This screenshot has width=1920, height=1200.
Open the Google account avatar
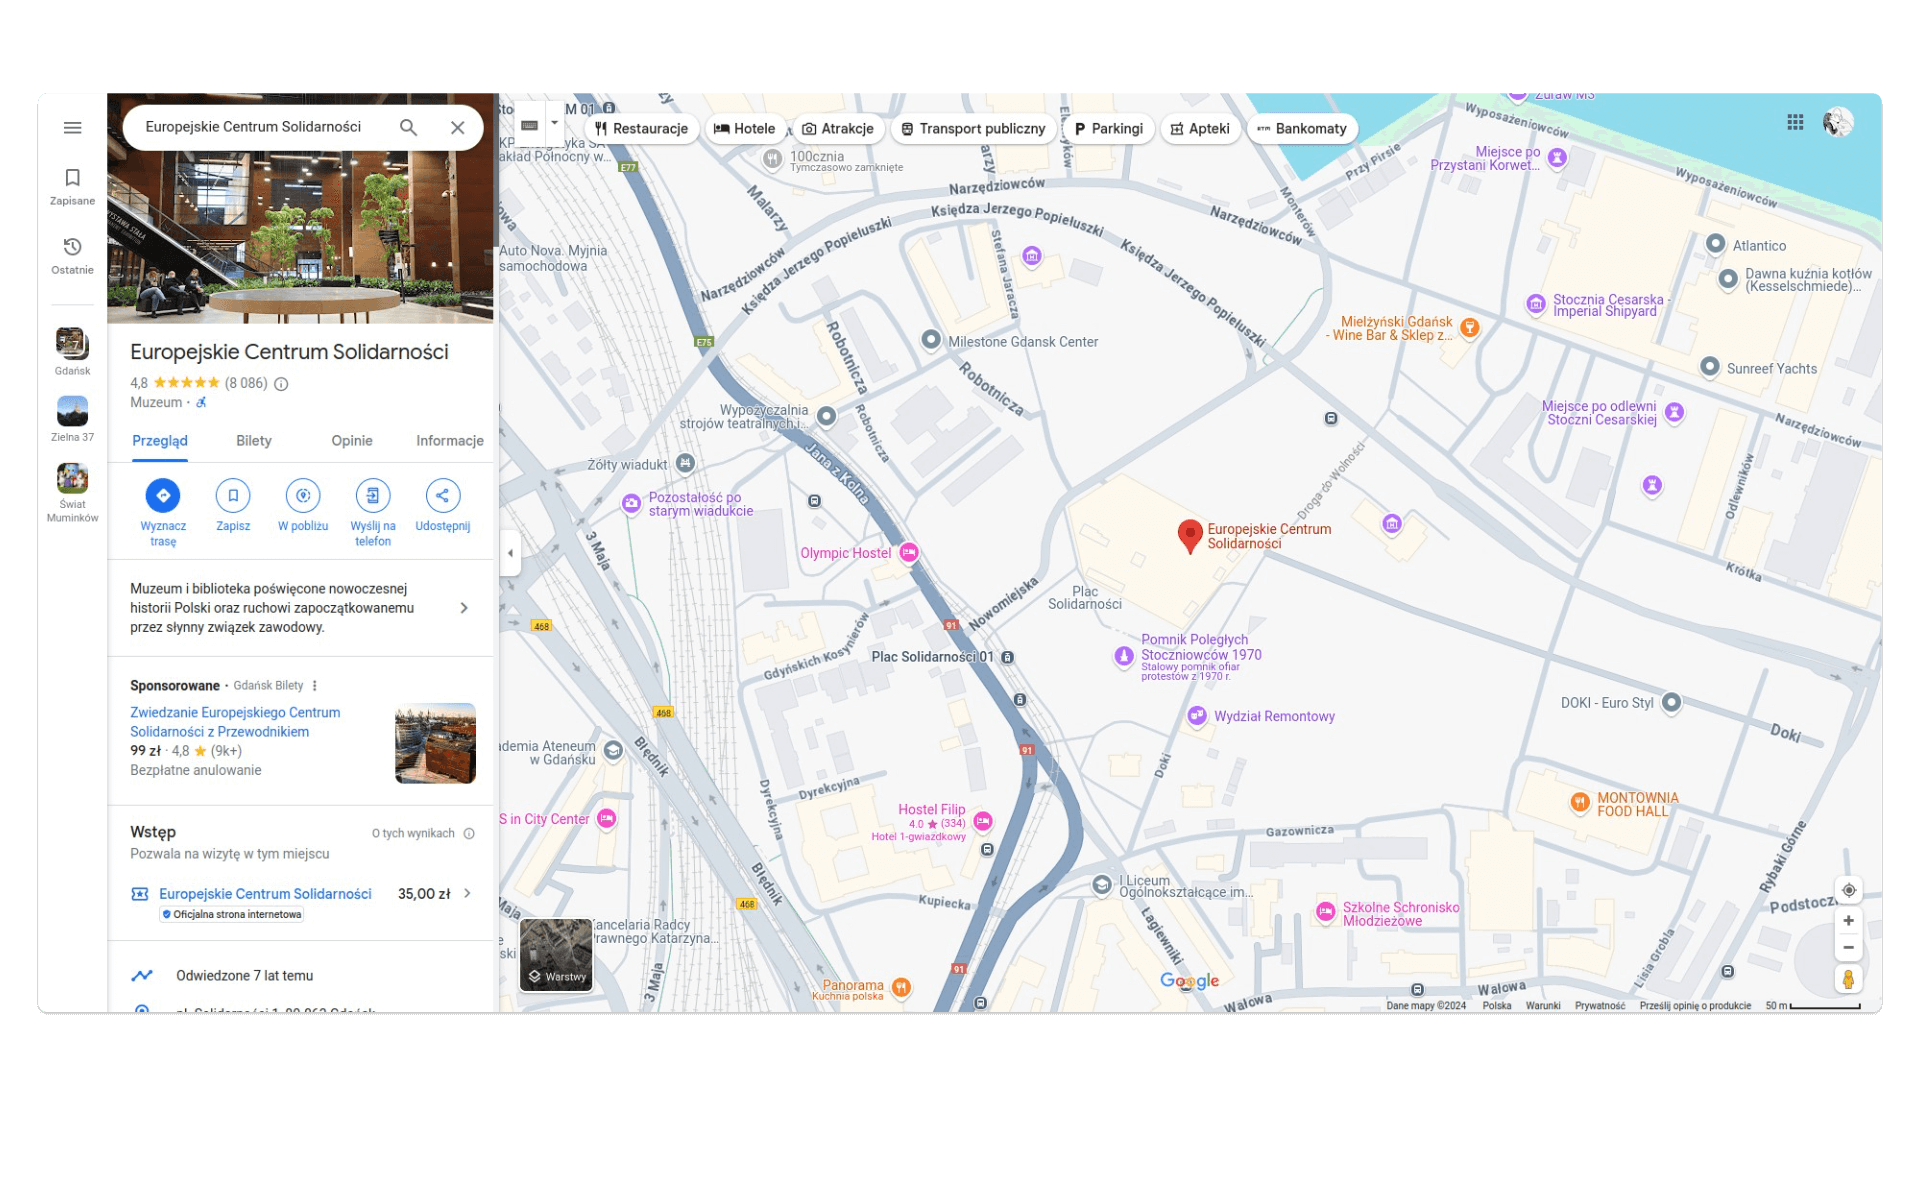pos(1837,122)
